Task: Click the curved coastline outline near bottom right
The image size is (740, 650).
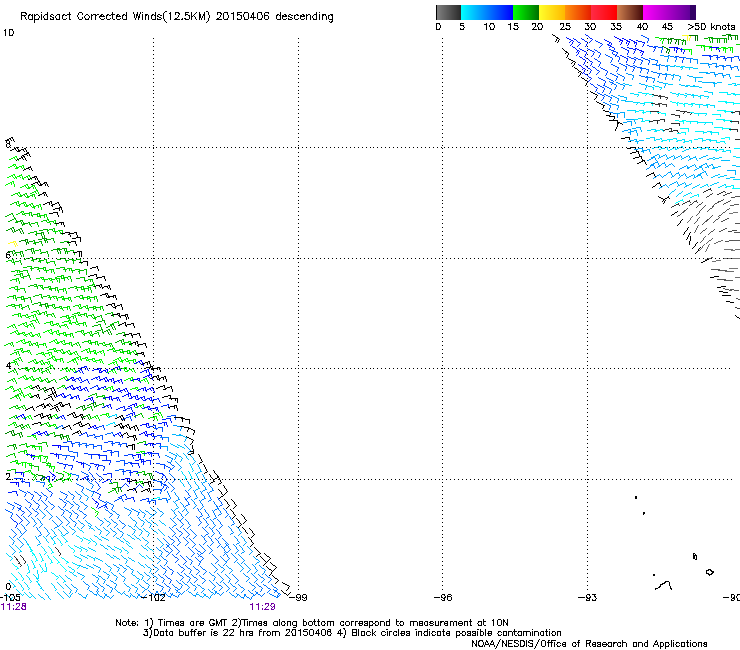Action: click(664, 585)
